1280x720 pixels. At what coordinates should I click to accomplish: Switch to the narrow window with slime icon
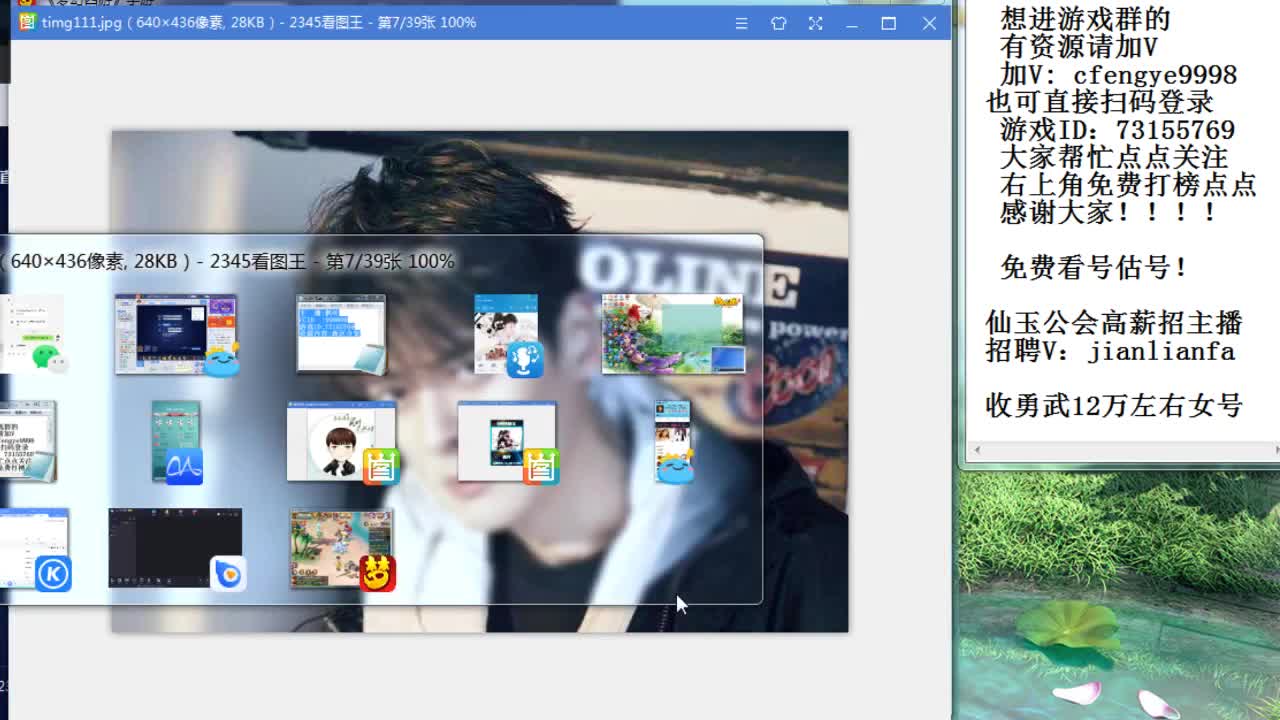673,442
